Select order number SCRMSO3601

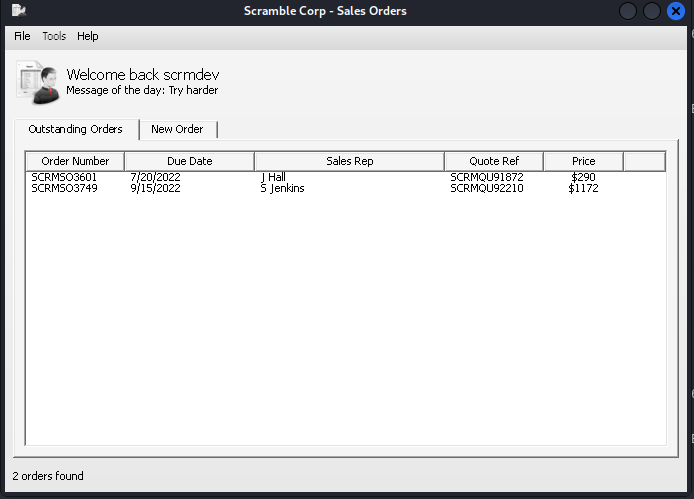pos(64,177)
